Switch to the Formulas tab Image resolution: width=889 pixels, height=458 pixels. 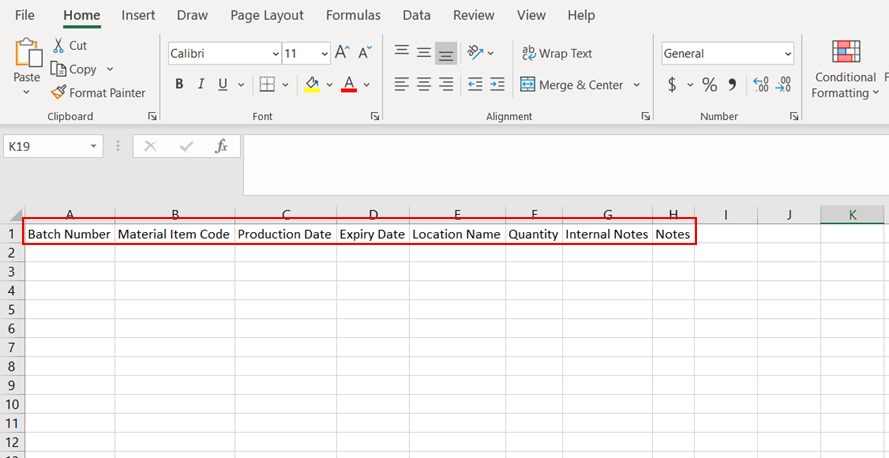coord(353,15)
